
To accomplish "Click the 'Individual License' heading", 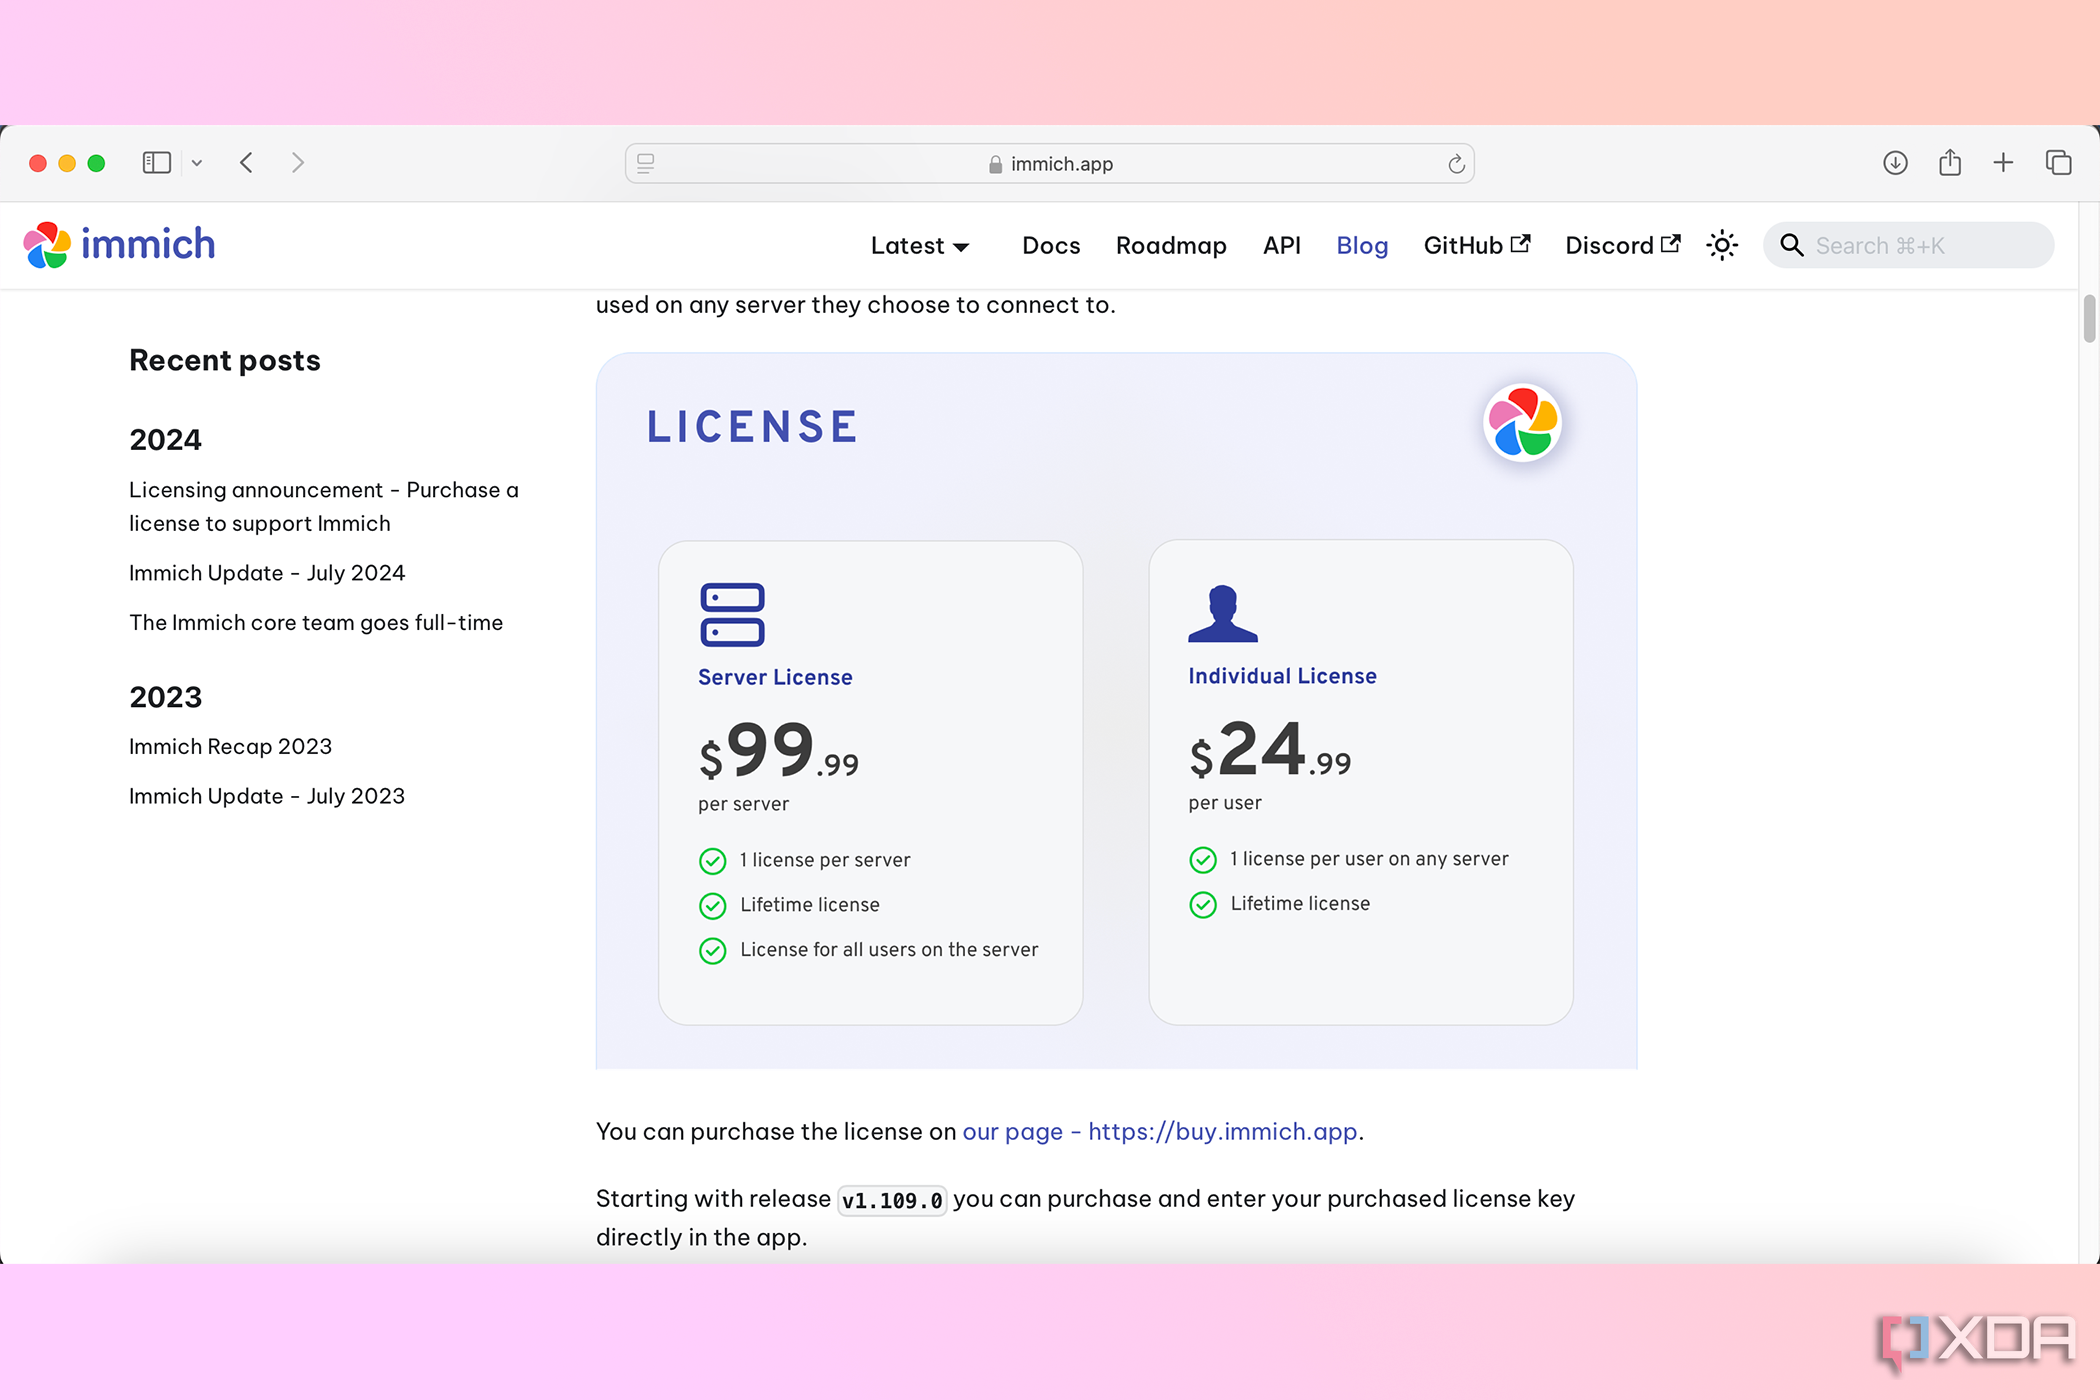I will (1282, 676).
